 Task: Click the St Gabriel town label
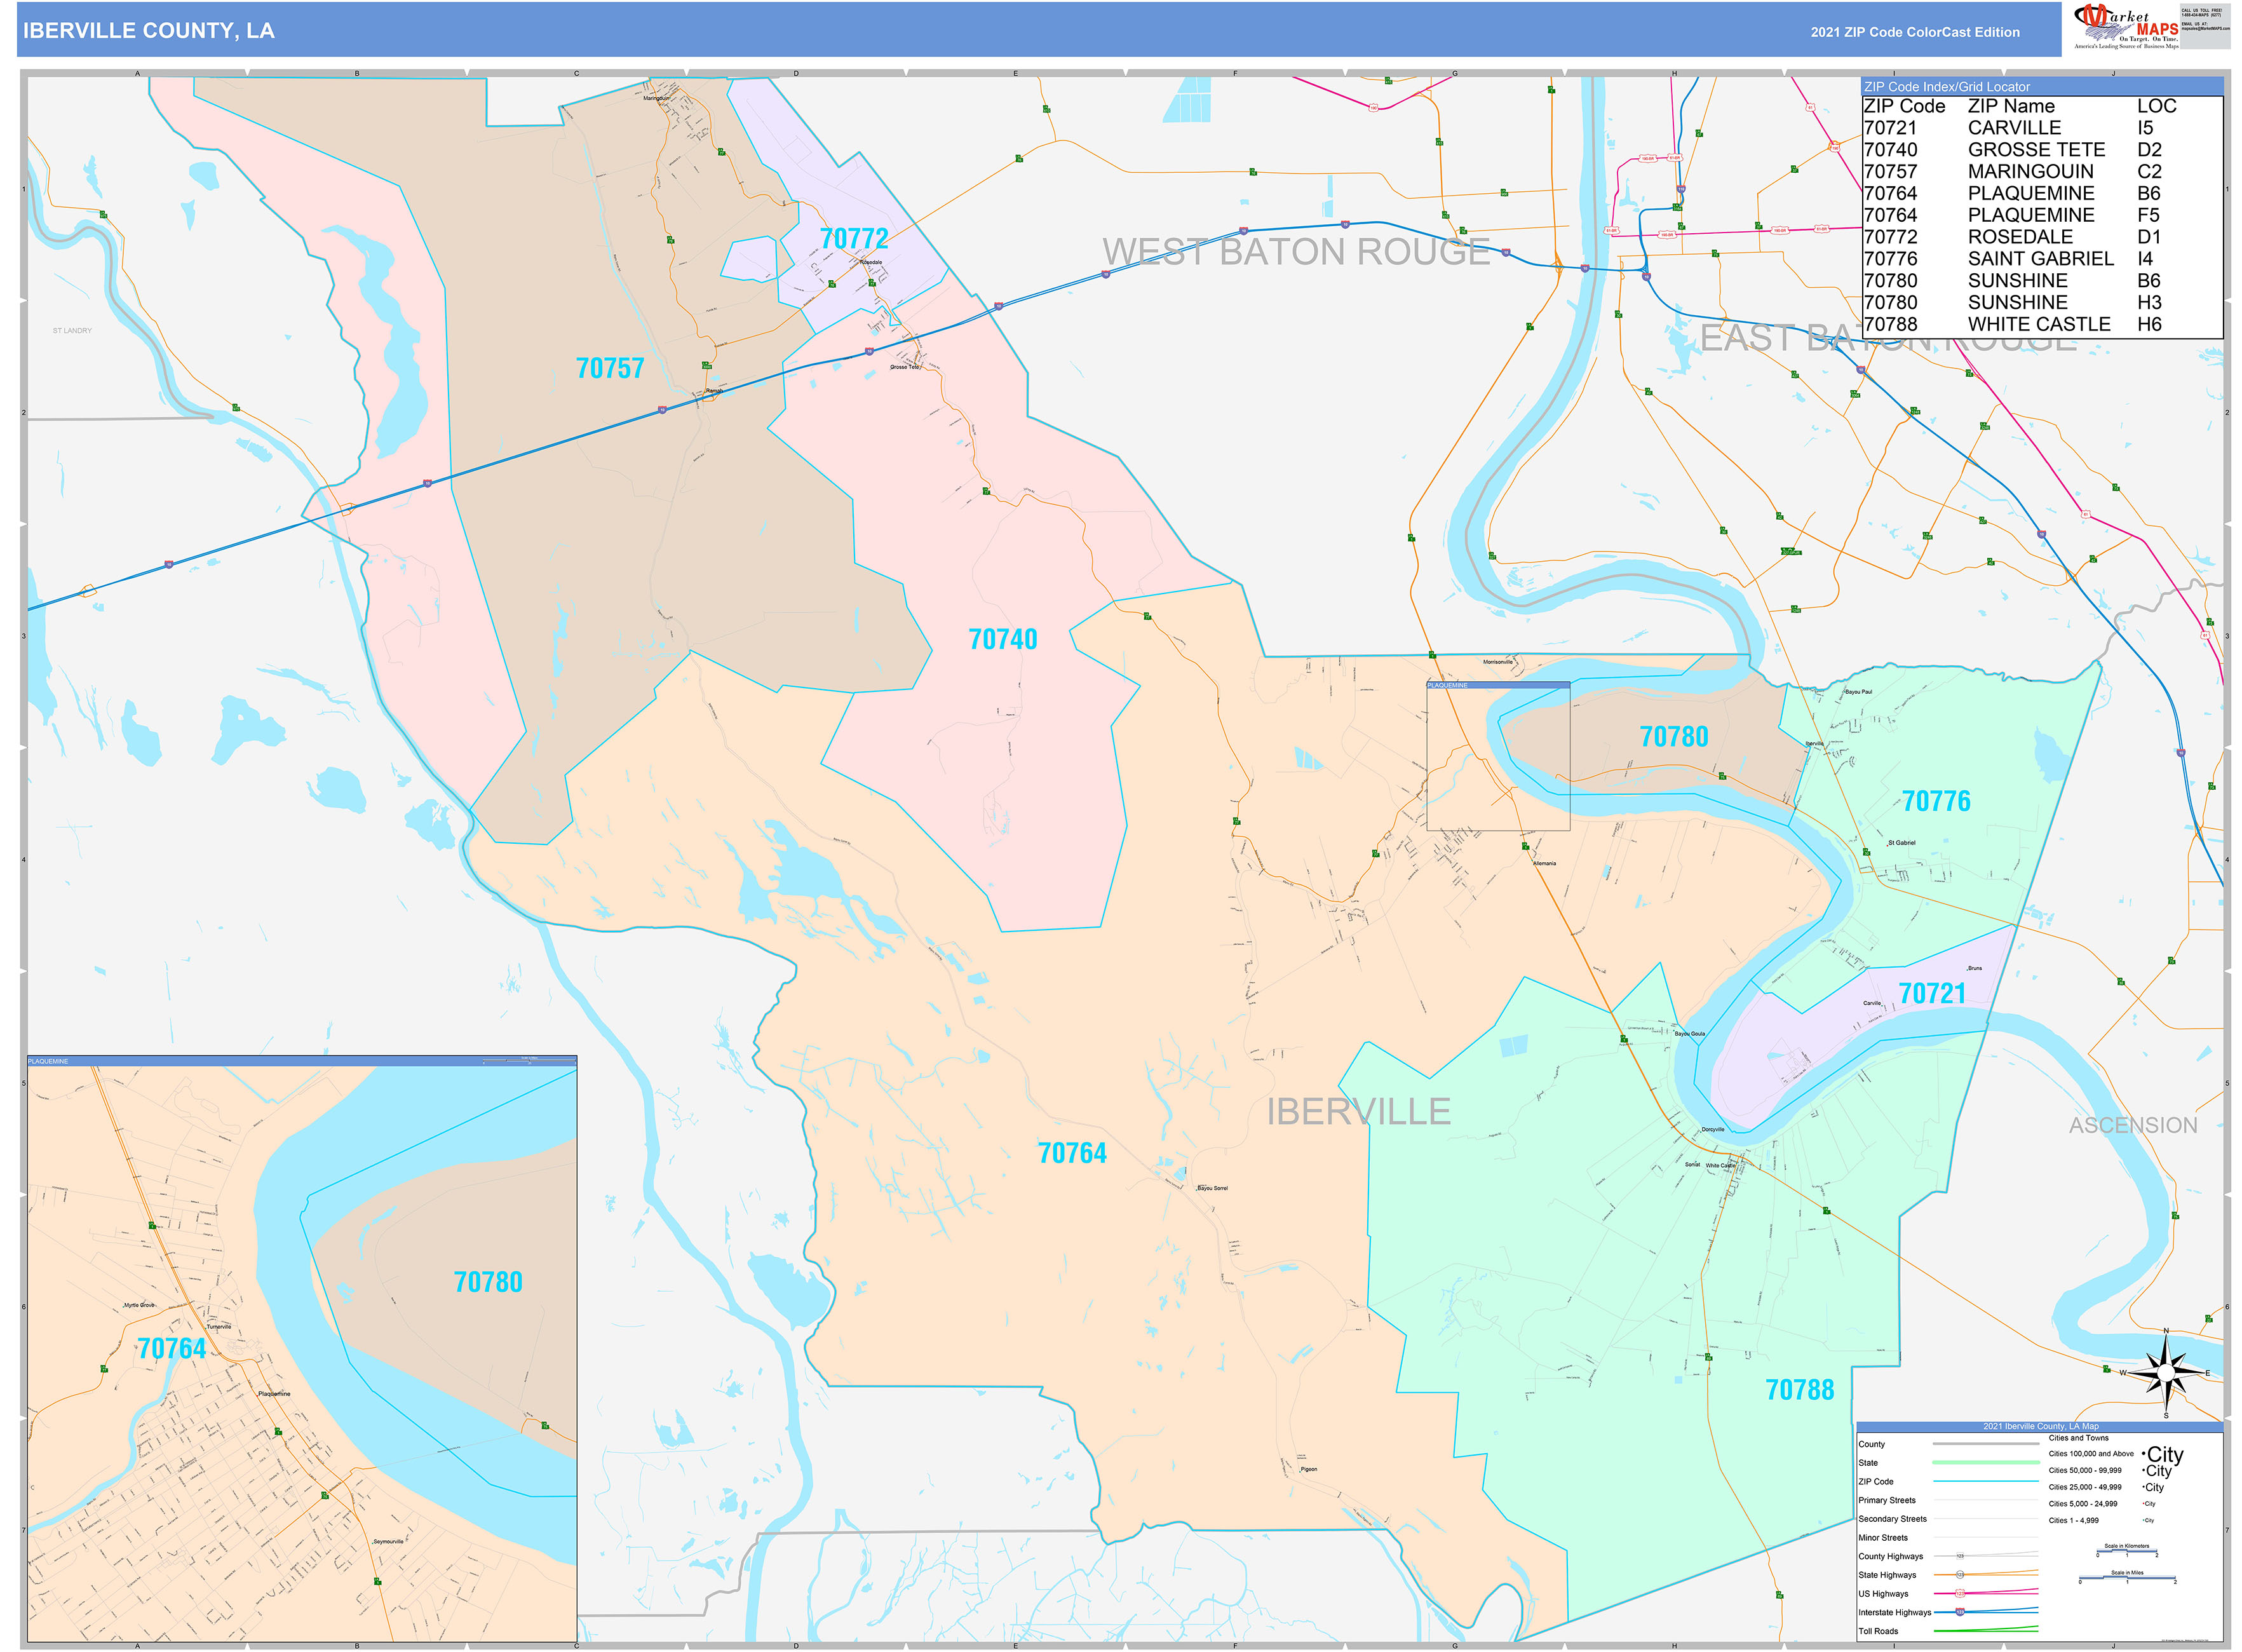point(1901,843)
